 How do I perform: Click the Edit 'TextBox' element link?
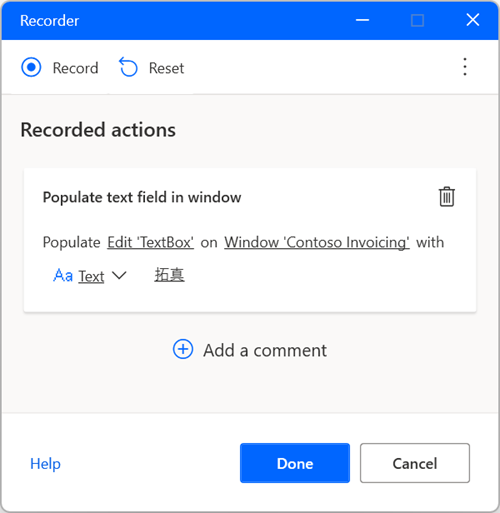click(x=150, y=242)
